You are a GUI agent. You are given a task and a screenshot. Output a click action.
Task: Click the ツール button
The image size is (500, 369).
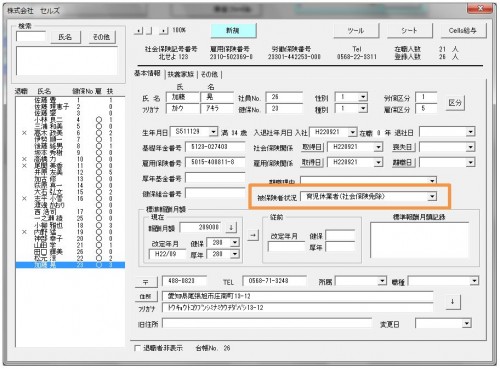click(356, 31)
